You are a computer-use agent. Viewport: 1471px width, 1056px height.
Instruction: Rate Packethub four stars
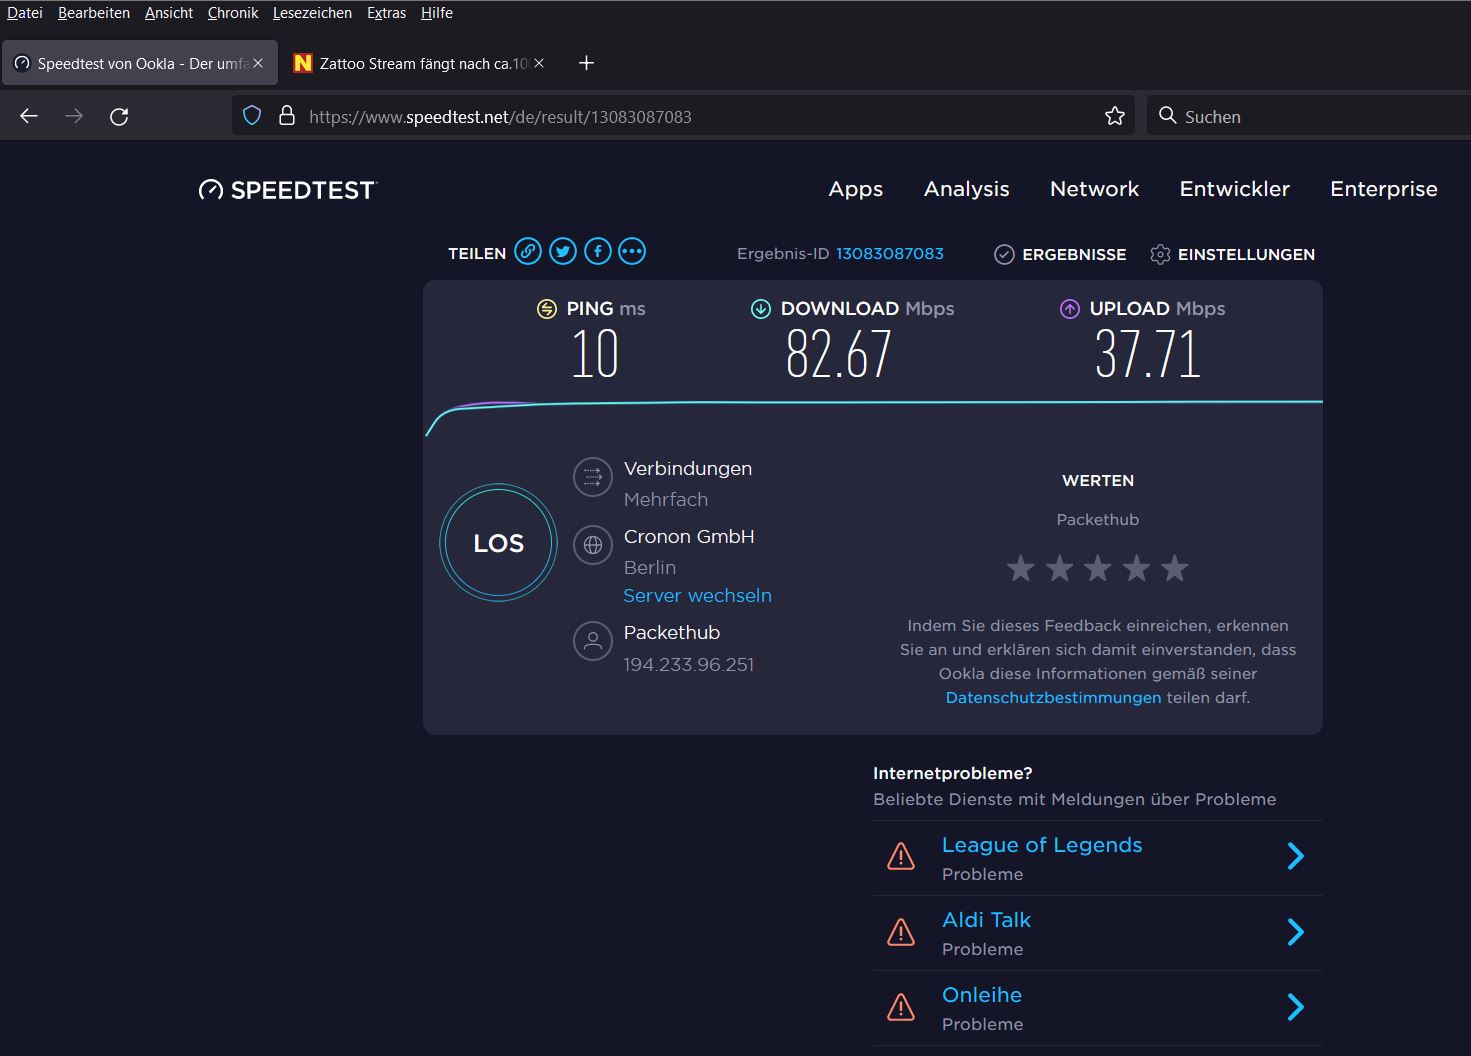tap(1137, 568)
